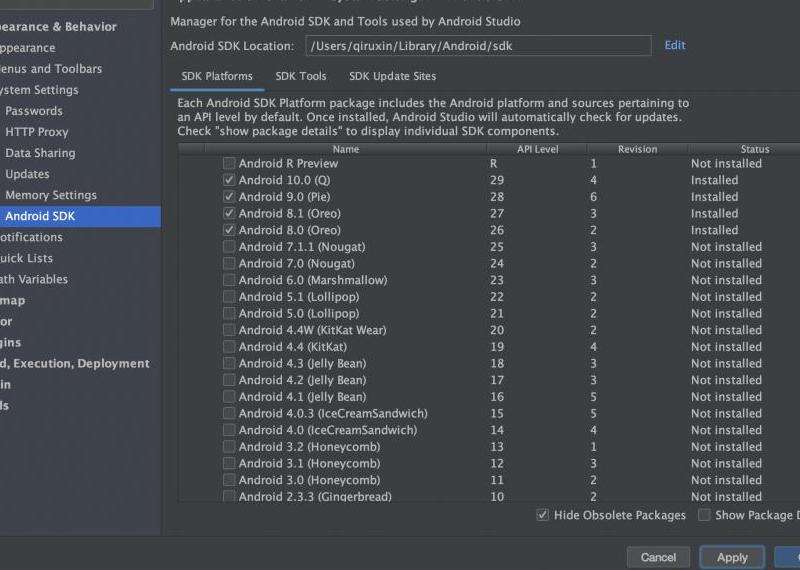Click Edit link for SDK location

(x=674, y=45)
